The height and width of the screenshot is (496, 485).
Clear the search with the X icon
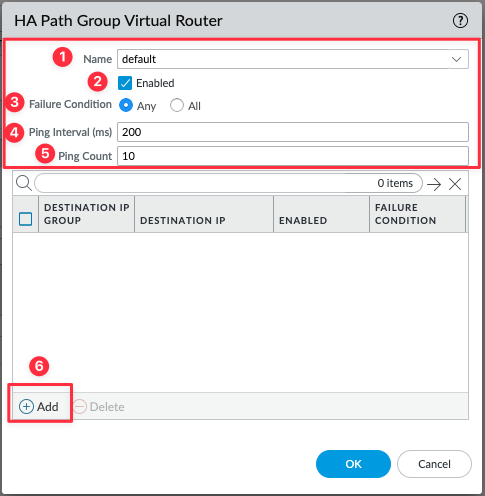tap(455, 184)
